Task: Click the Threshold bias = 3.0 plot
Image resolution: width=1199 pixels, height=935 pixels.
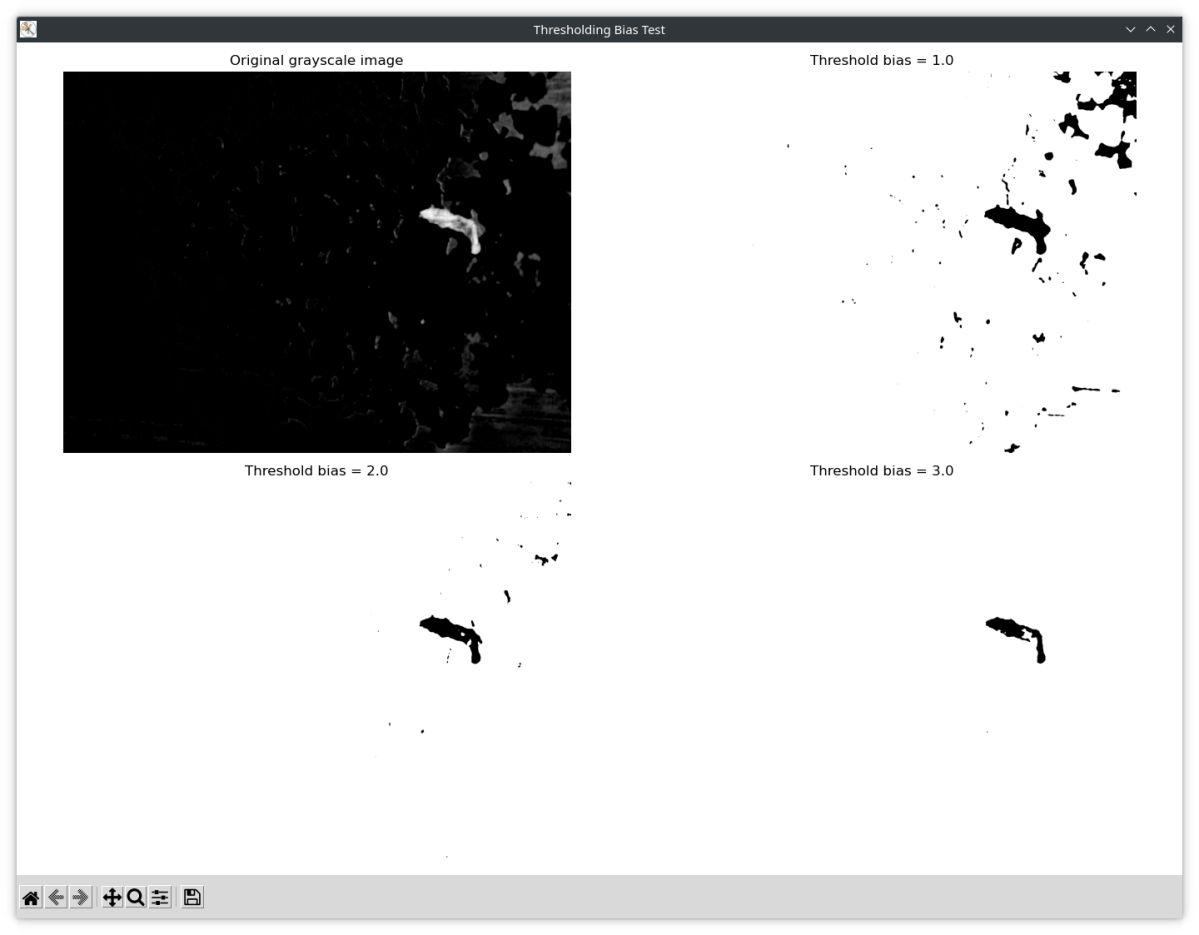Action: [x=882, y=673]
